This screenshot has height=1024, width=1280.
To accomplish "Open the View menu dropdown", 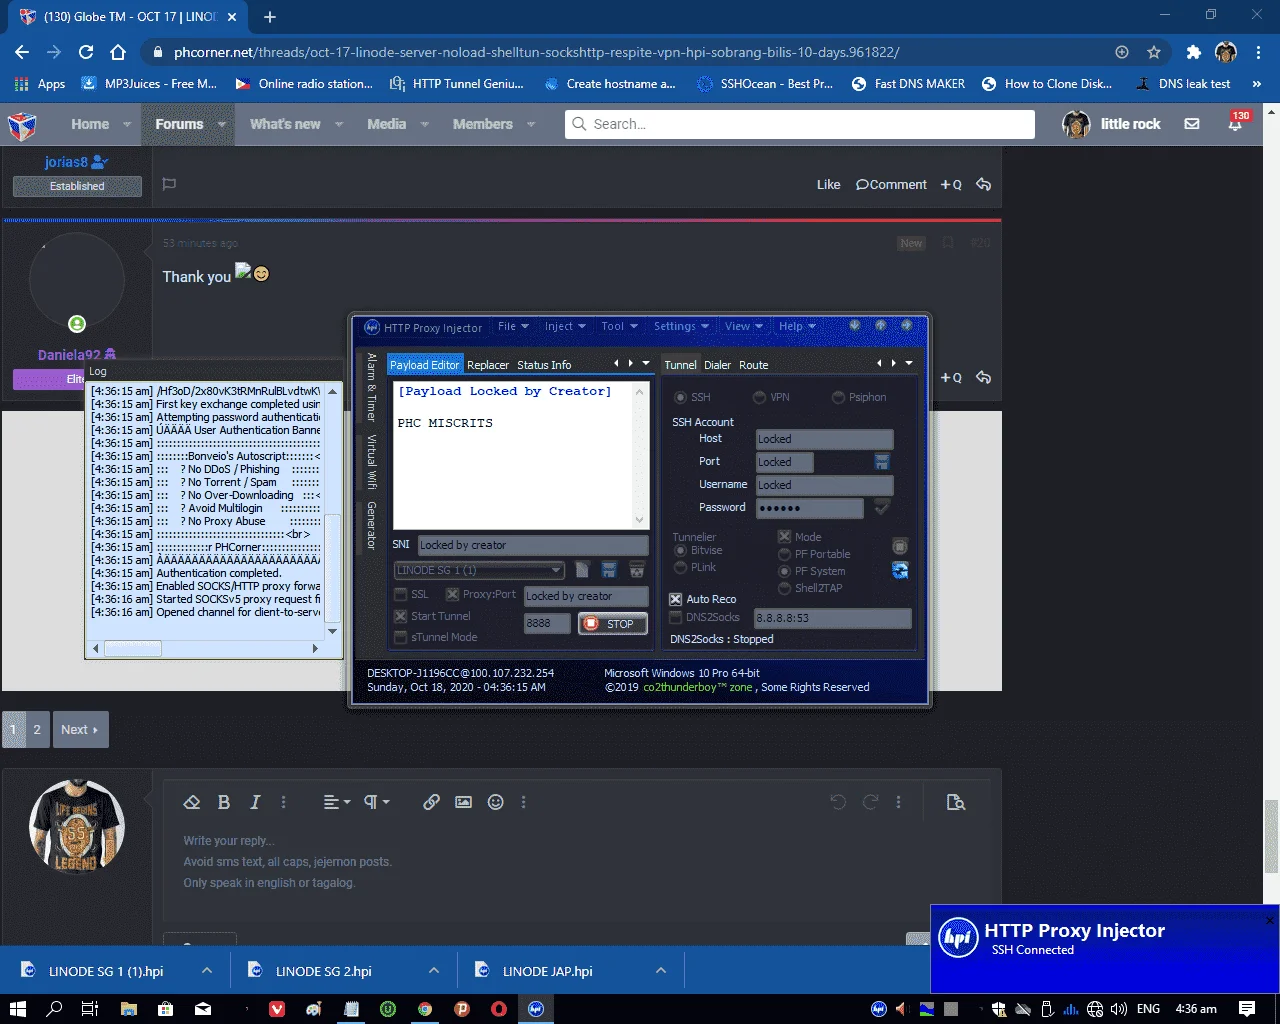I will tap(743, 326).
